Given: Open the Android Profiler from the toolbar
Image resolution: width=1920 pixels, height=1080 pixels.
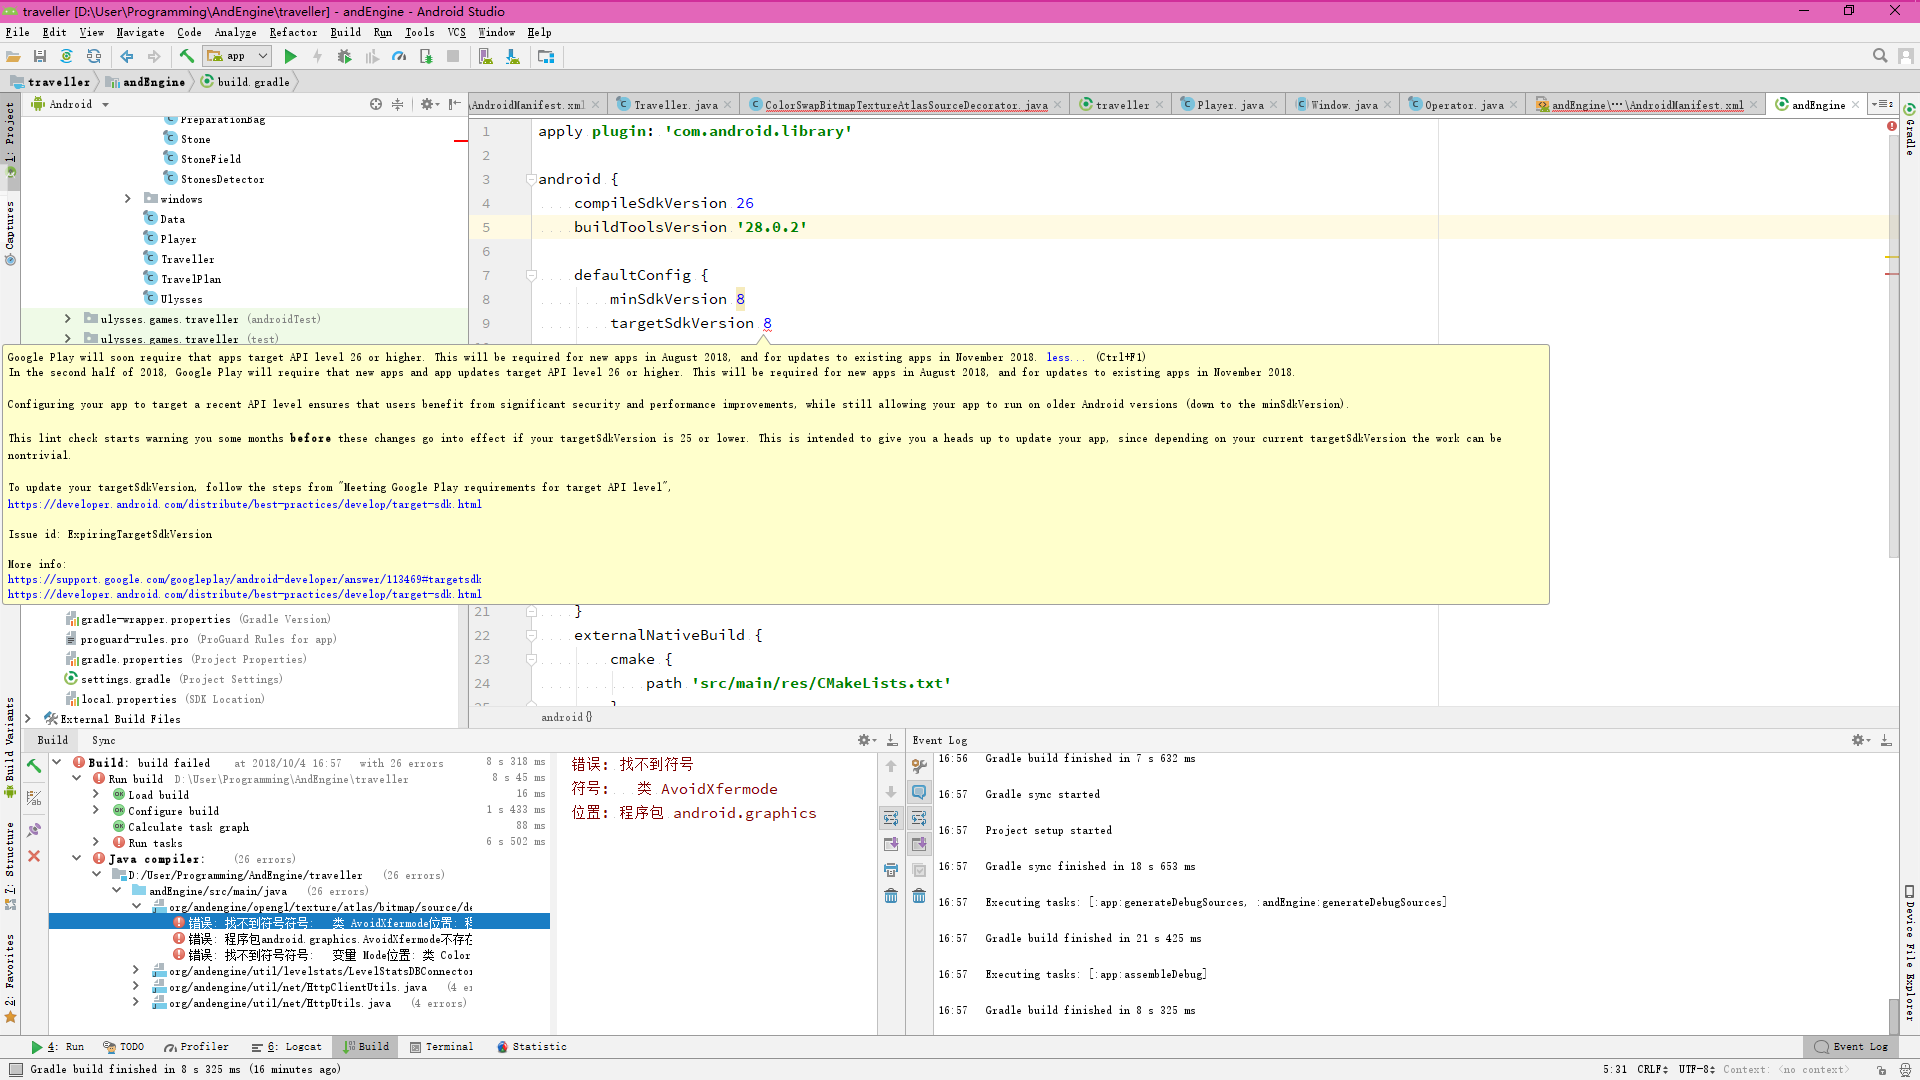Looking at the screenshot, I should click(399, 57).
